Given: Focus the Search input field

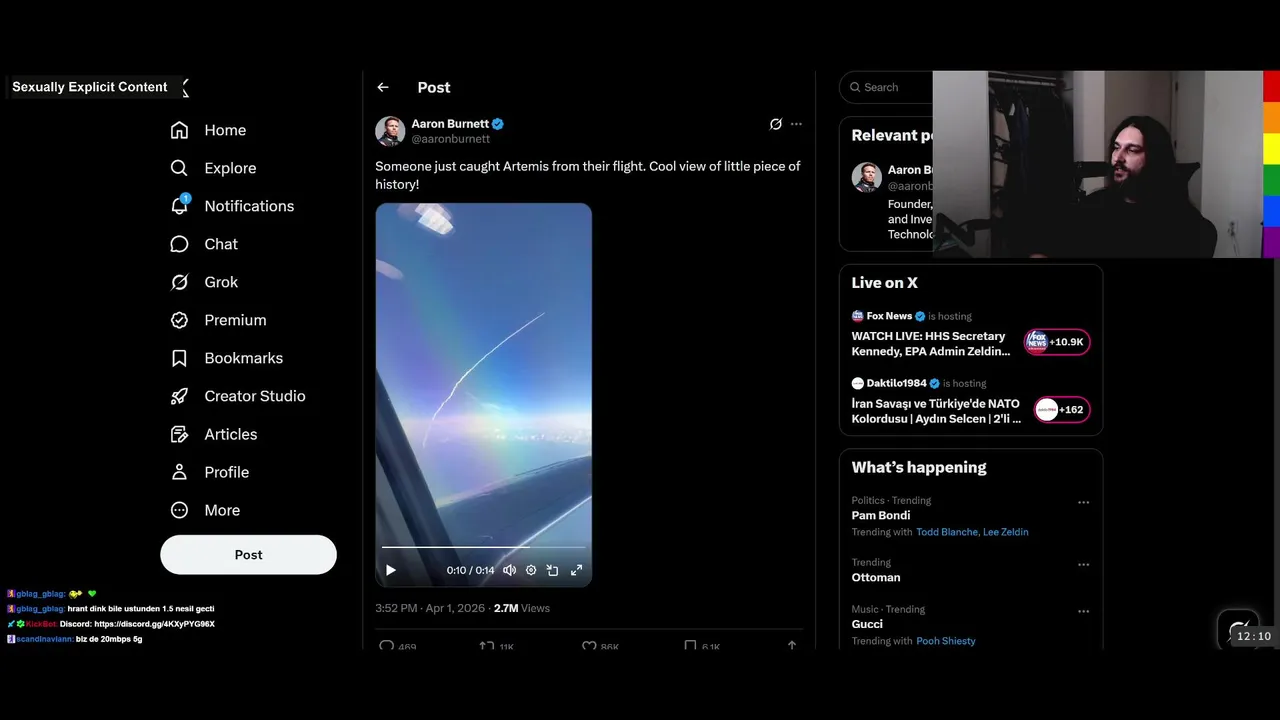Looking at the screenshot, I should [x=886, y=87].
